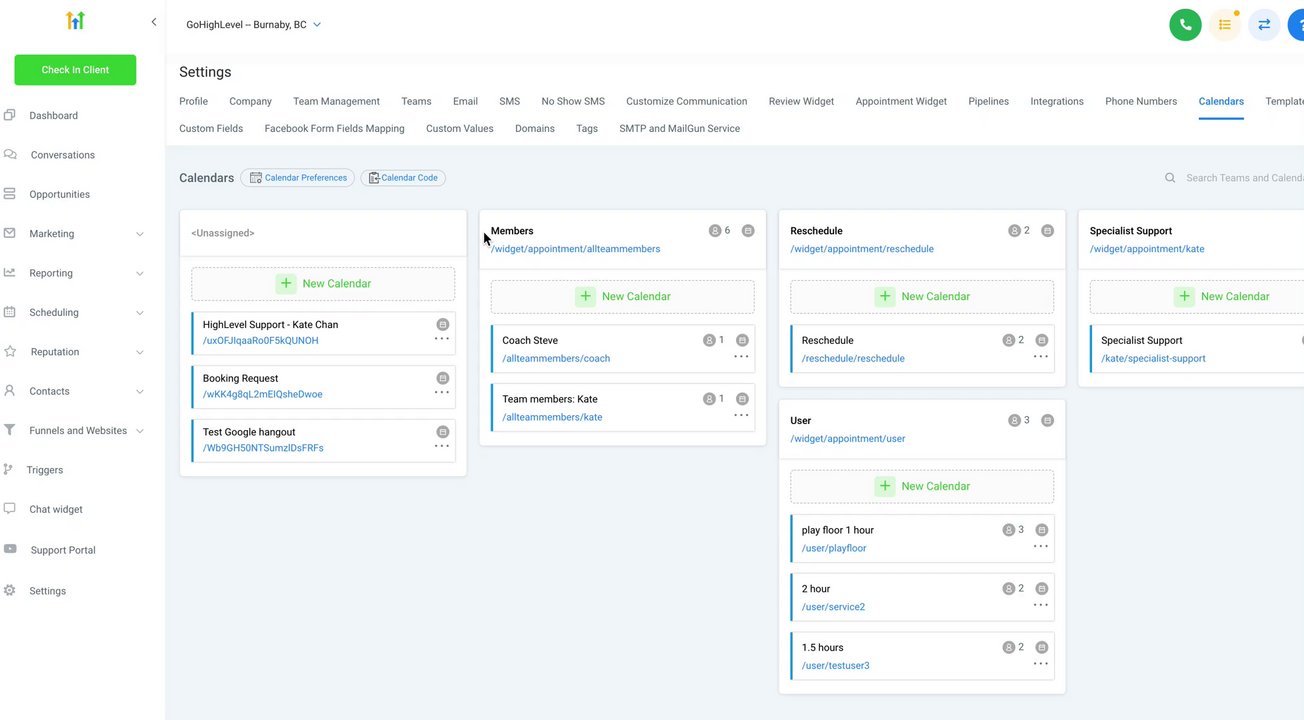
Task: Click the GoHighLevel logo
Action: [75, 21]
